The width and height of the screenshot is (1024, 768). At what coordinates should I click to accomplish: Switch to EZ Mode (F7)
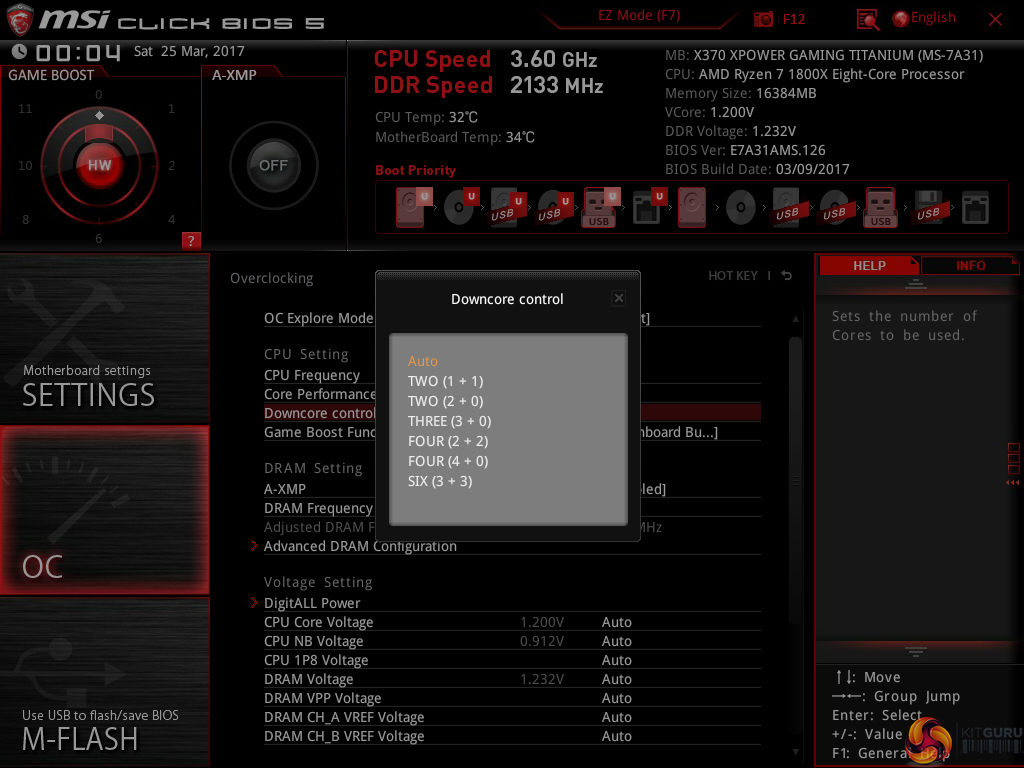639,15
